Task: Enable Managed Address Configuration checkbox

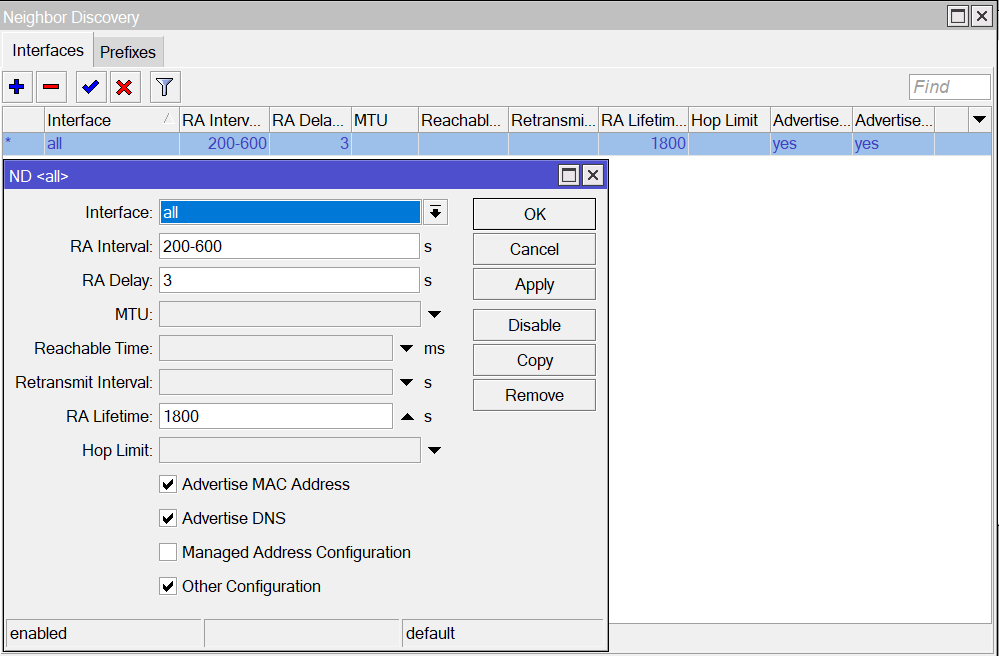Action: 168,553
